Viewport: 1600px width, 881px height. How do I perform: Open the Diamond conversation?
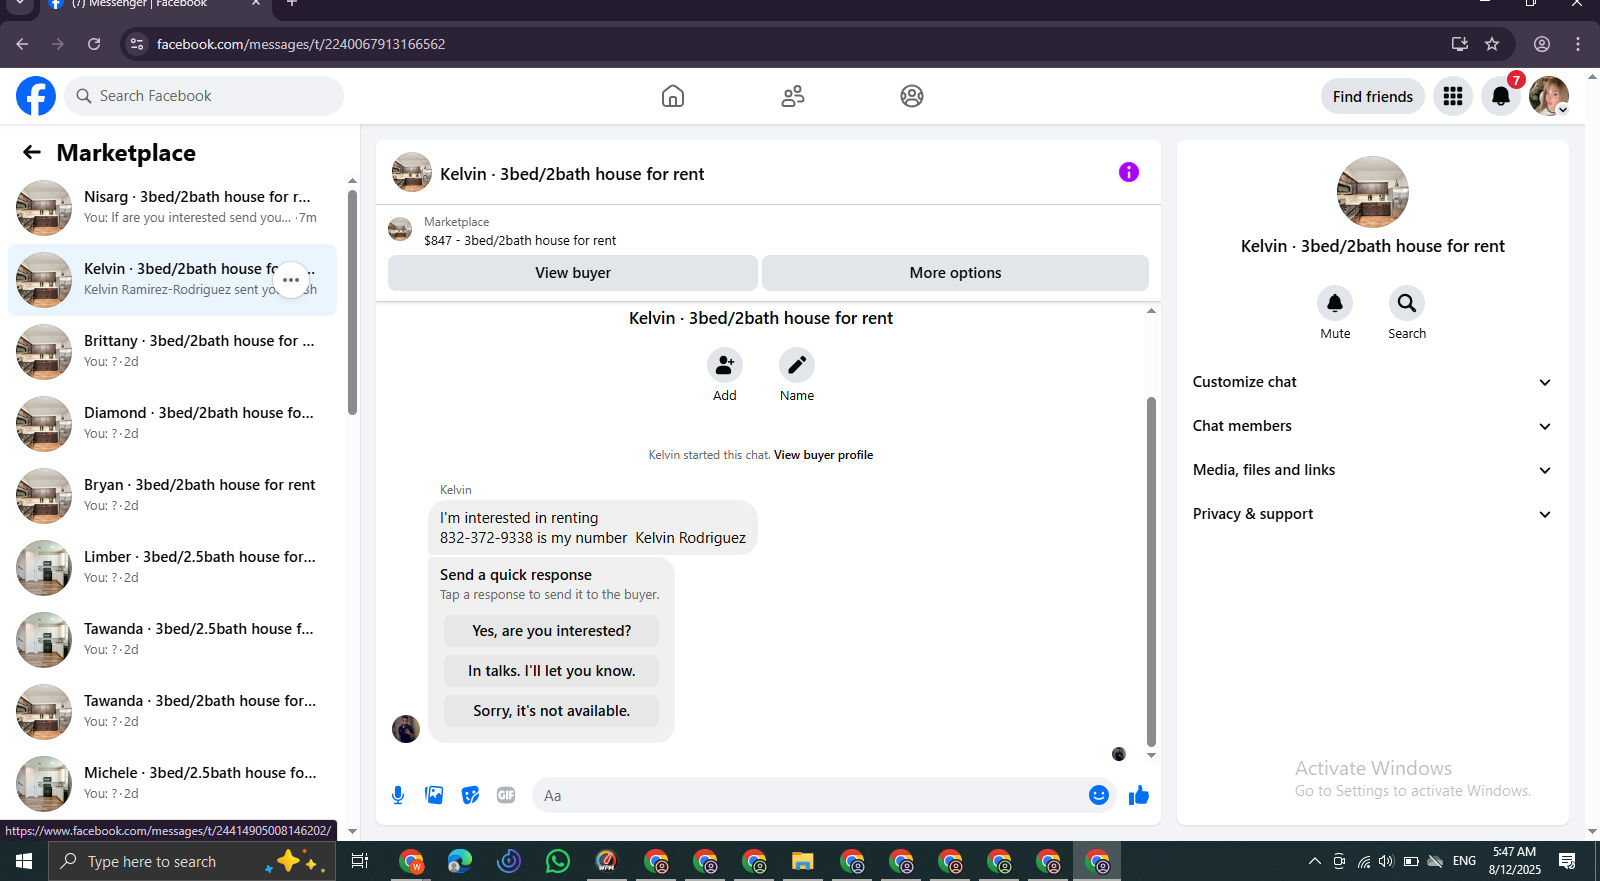coord(172,424)
